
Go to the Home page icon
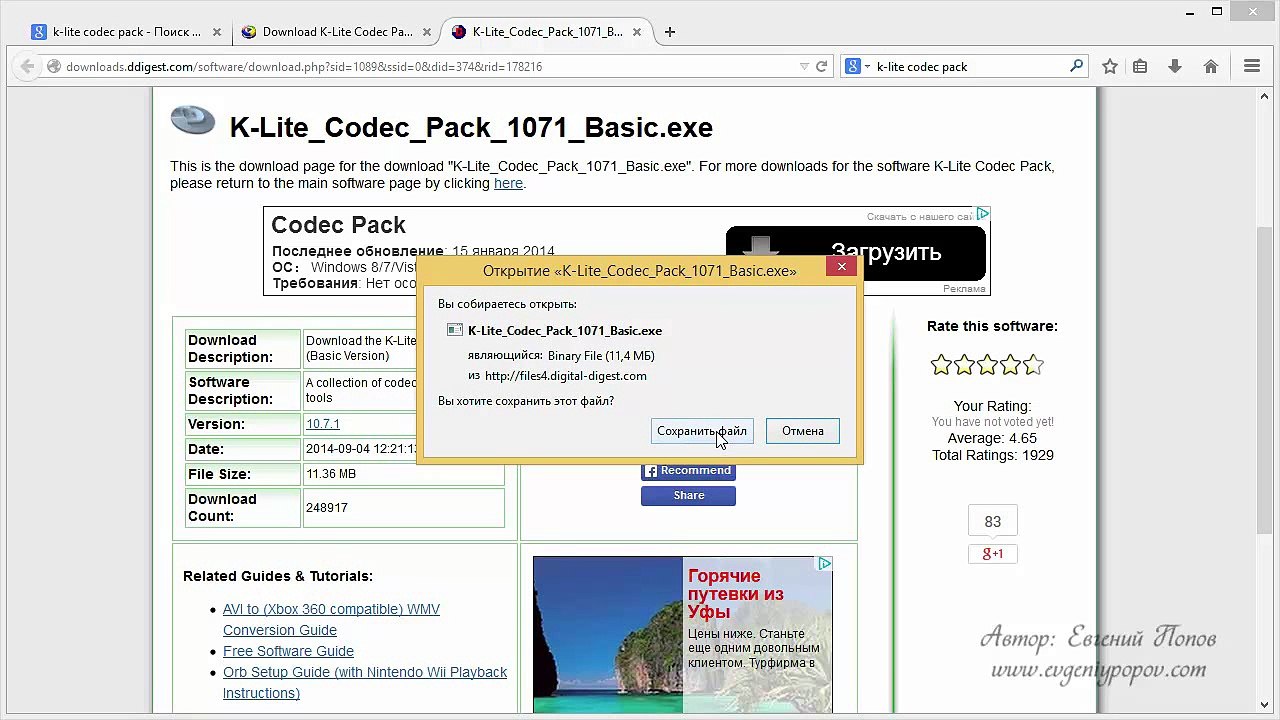1211,67
